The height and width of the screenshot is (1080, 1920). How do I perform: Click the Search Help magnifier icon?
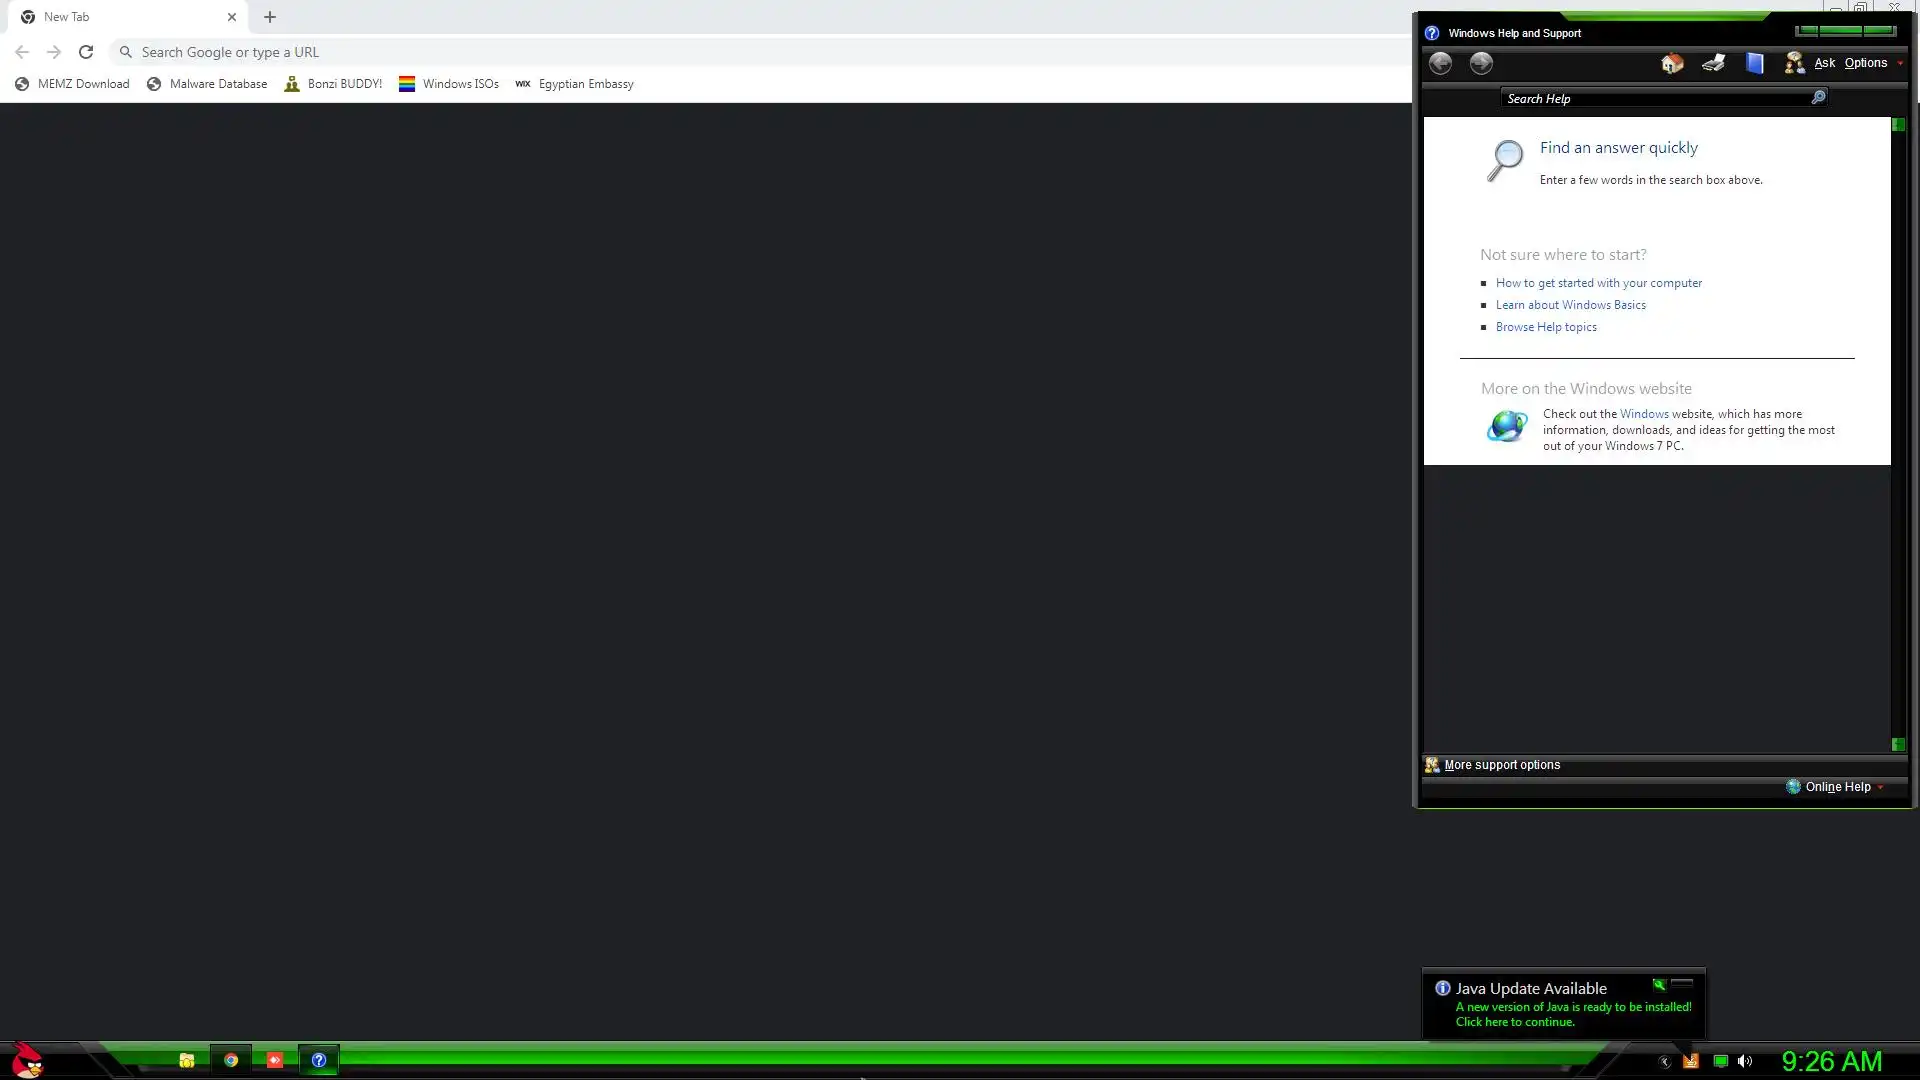click(x=1818, y=97)
